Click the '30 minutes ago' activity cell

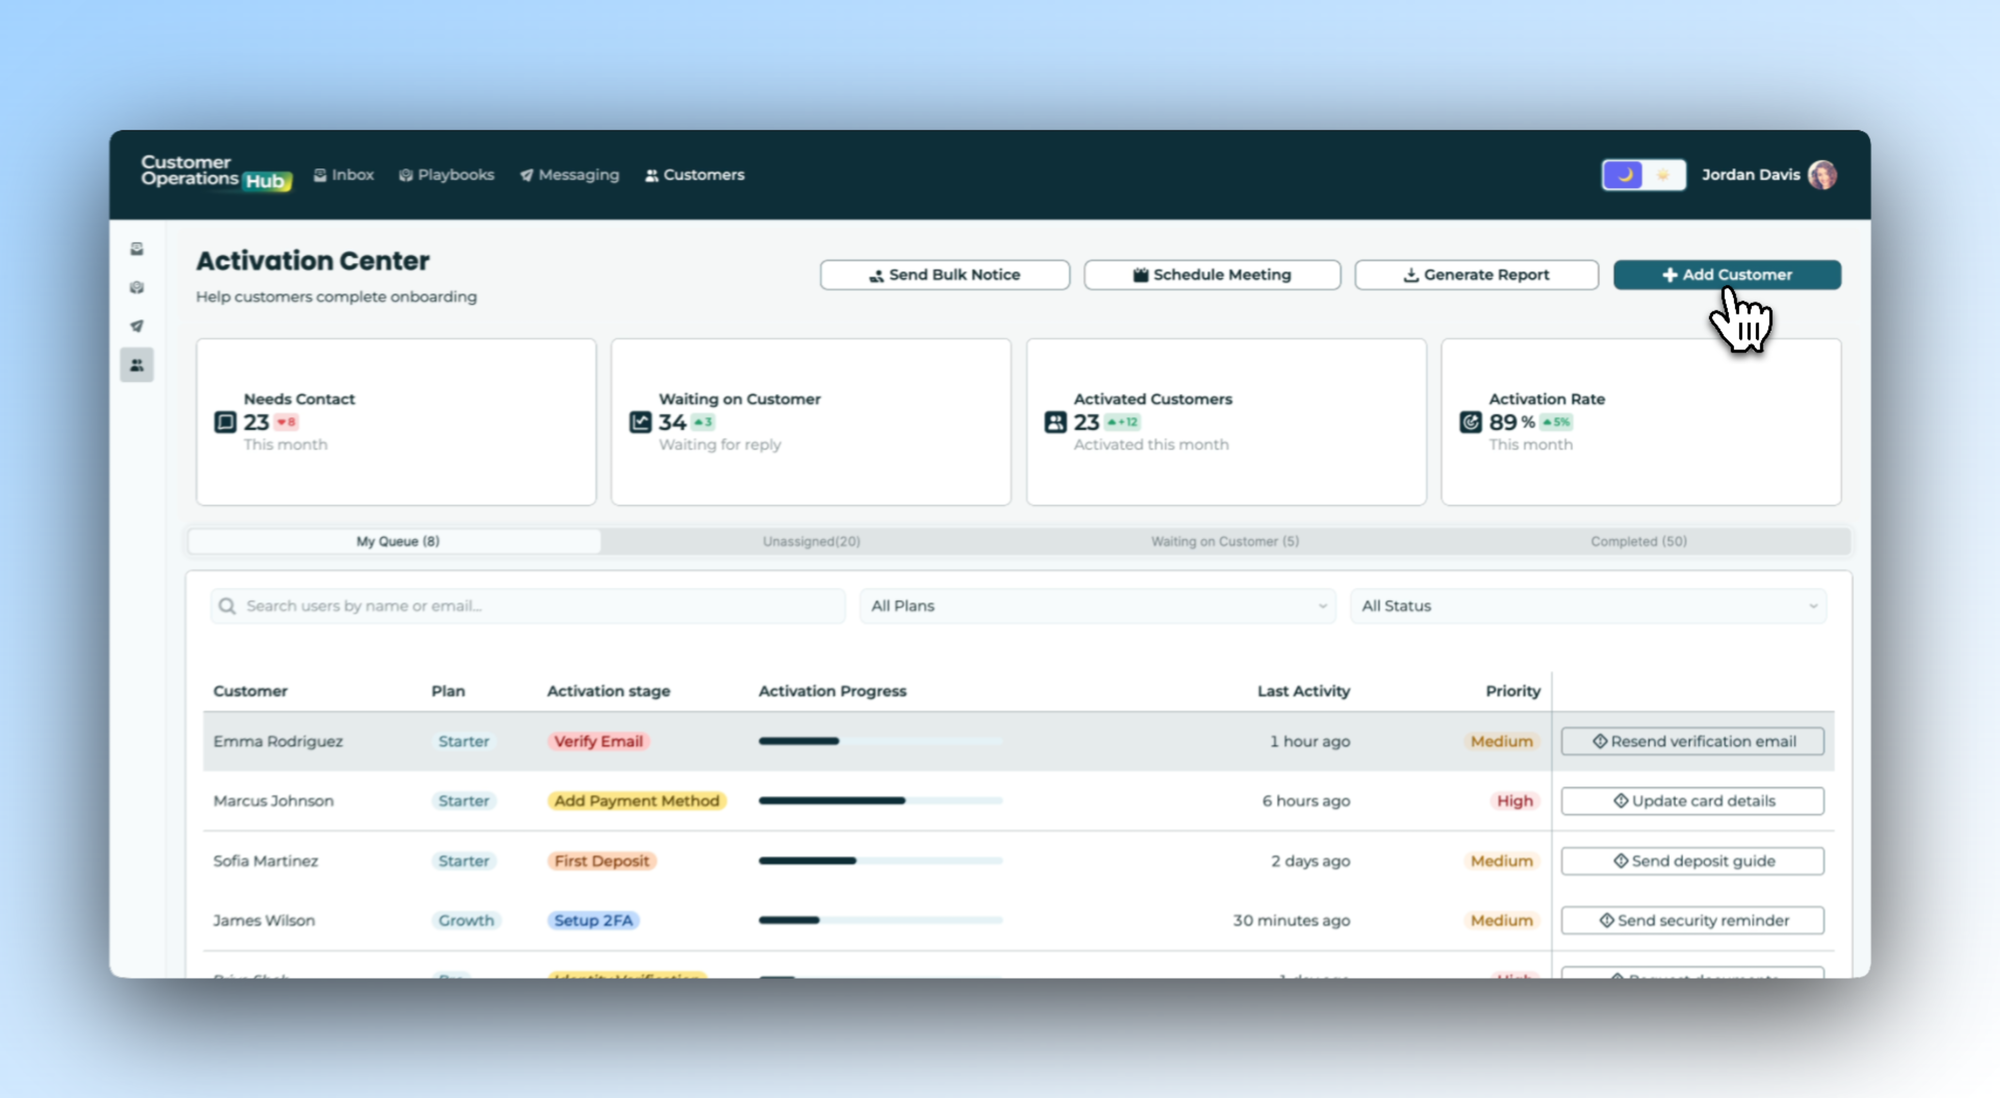tap(1291, 920)
